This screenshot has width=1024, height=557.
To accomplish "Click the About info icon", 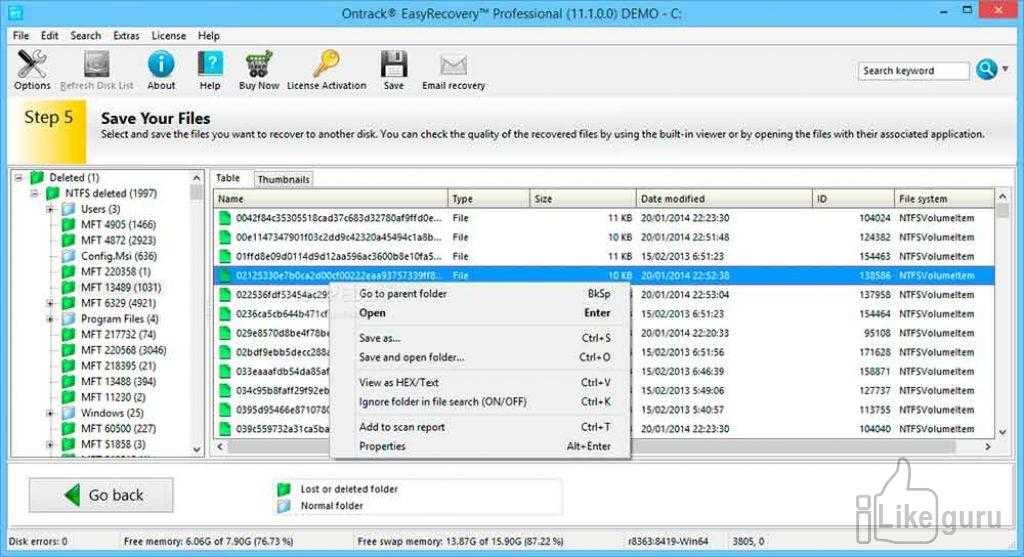I will tap(161, 66).
